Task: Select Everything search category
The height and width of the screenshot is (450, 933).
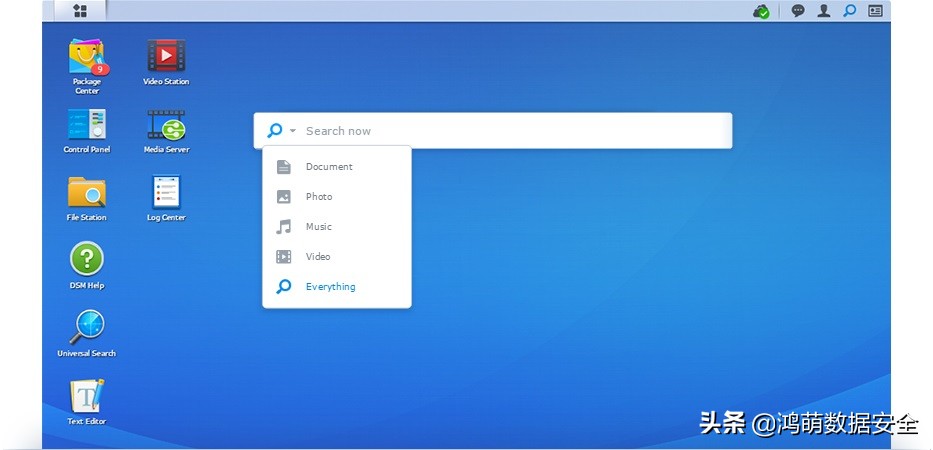Action: point(337,286)
